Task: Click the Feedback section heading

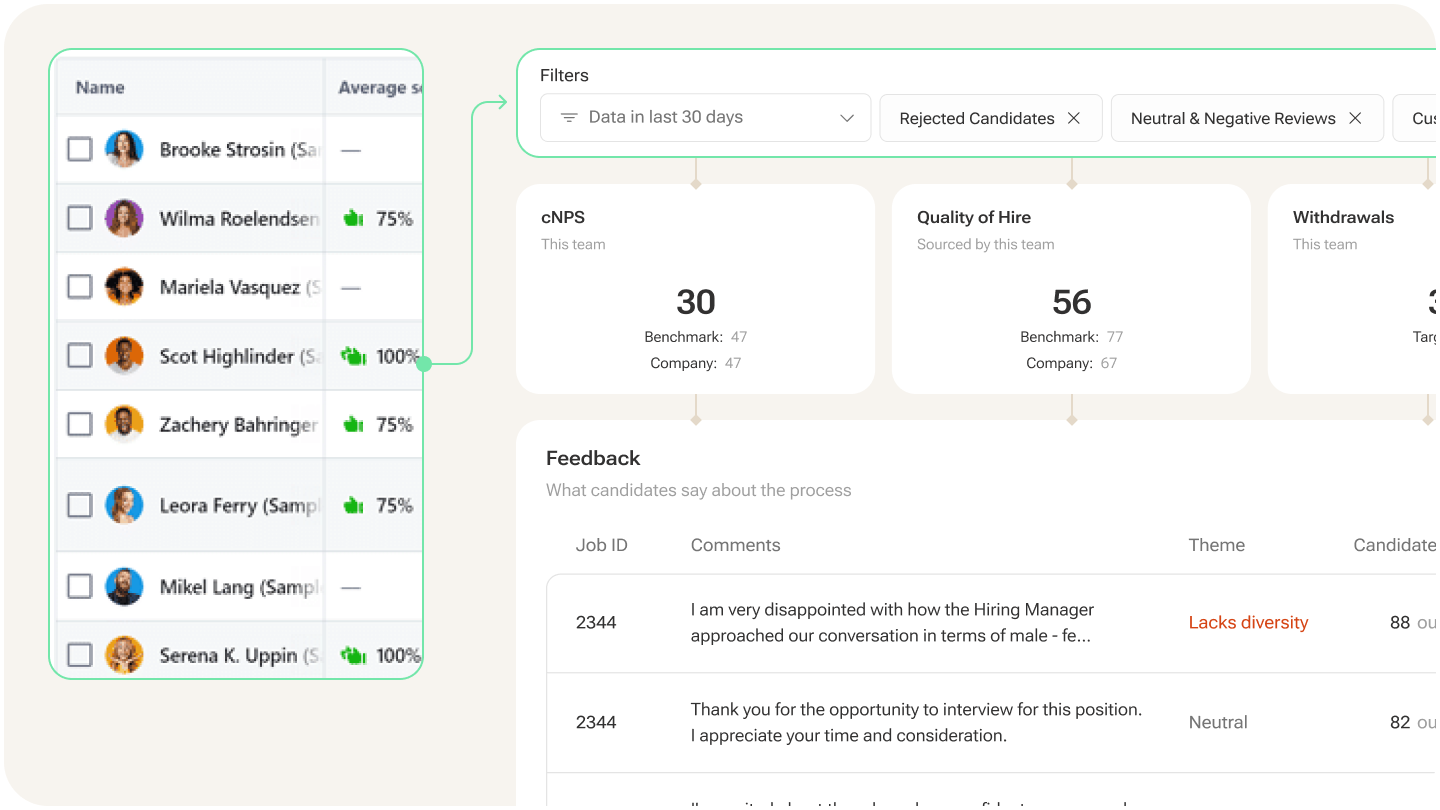Action: coord(593,458)
